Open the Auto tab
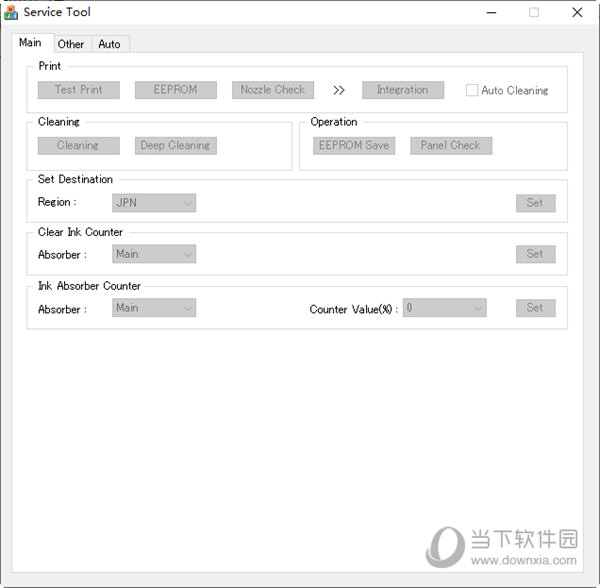This screenshot has height=588, width=600. pos(110,44)
